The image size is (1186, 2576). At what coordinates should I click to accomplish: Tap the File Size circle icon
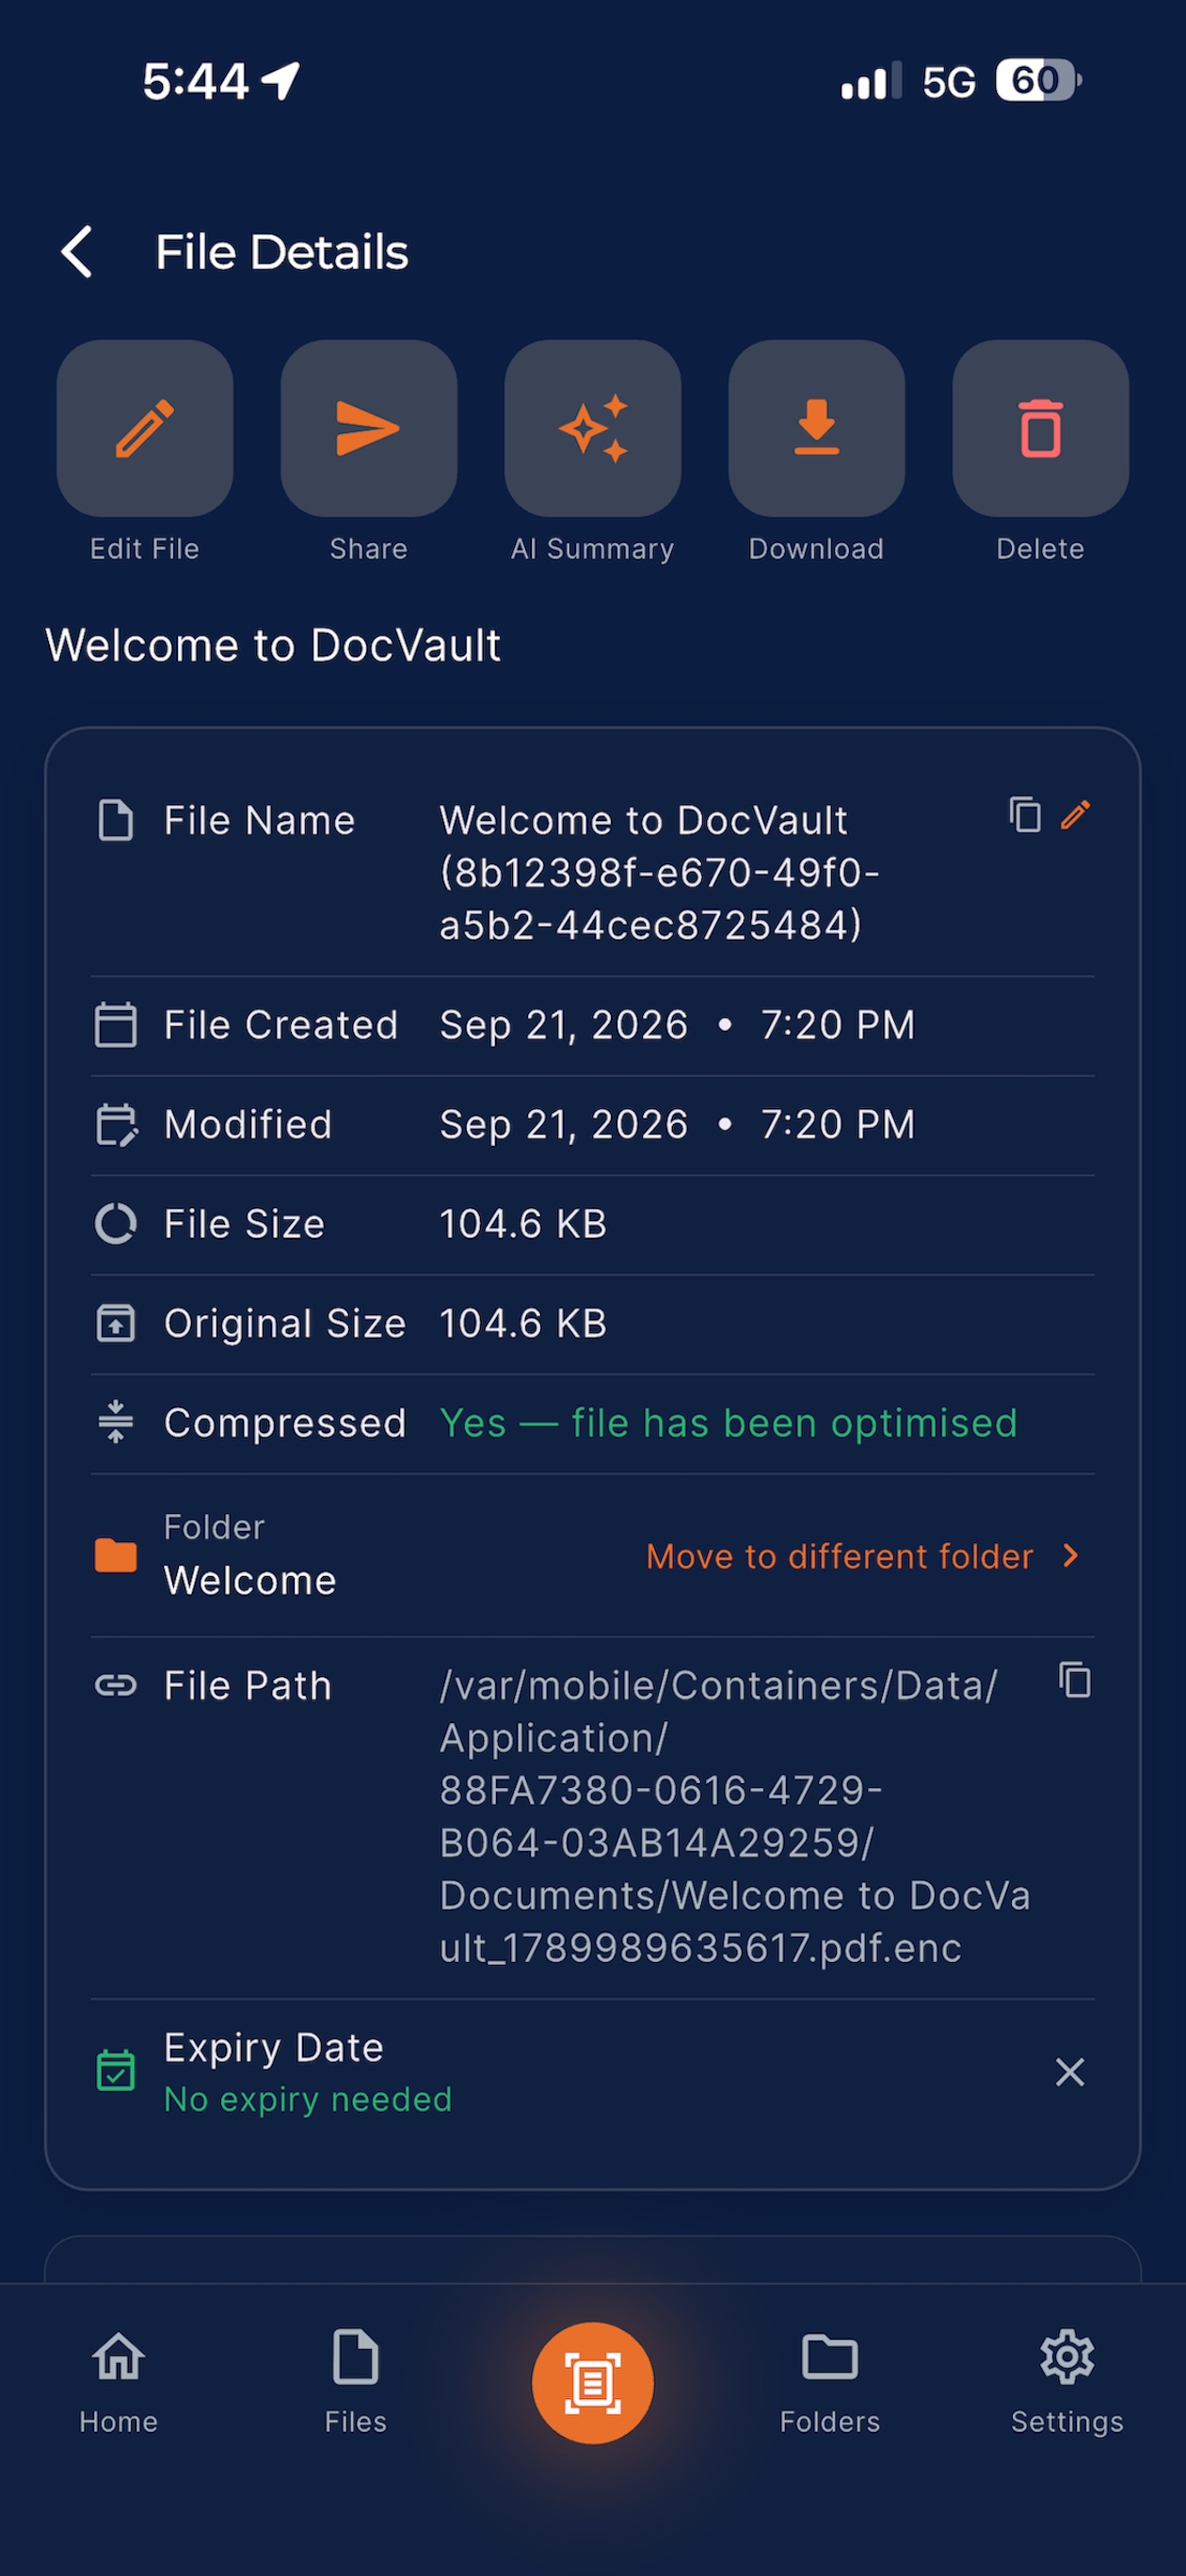point(116,1223)
